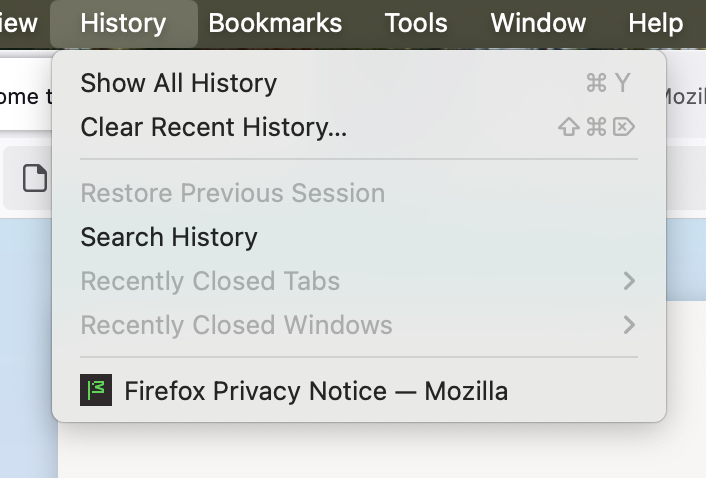Switch to the partially hidden Mozilla tab

[x=683, y=96]
